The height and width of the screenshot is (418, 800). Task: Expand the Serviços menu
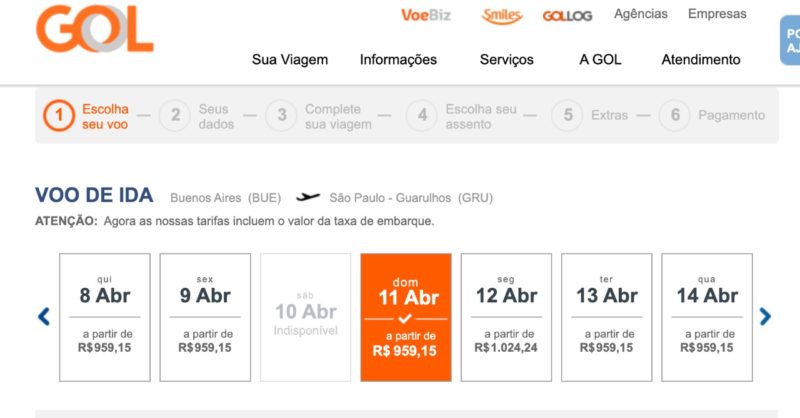point(507,60)
